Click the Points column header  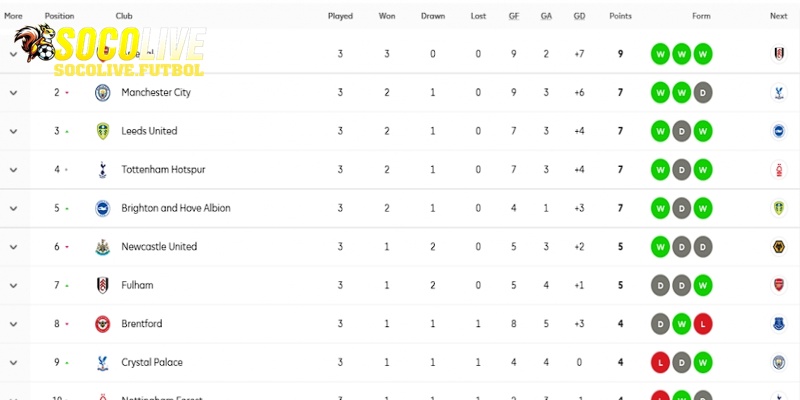point(620,16)
